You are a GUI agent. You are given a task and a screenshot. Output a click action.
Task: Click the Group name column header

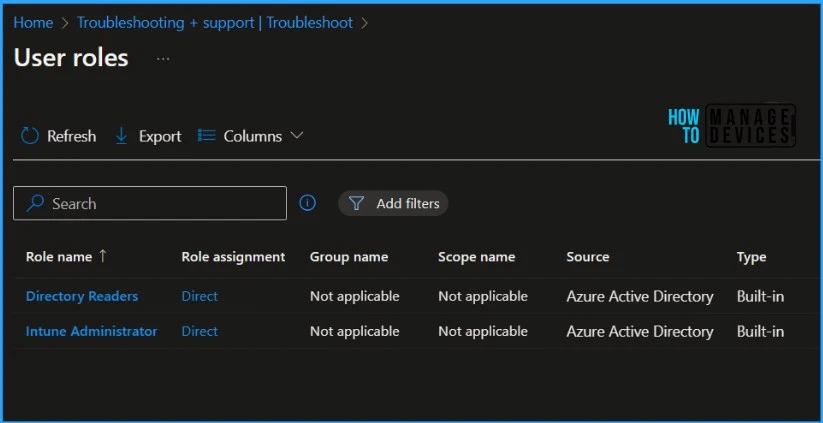point(349,257)
